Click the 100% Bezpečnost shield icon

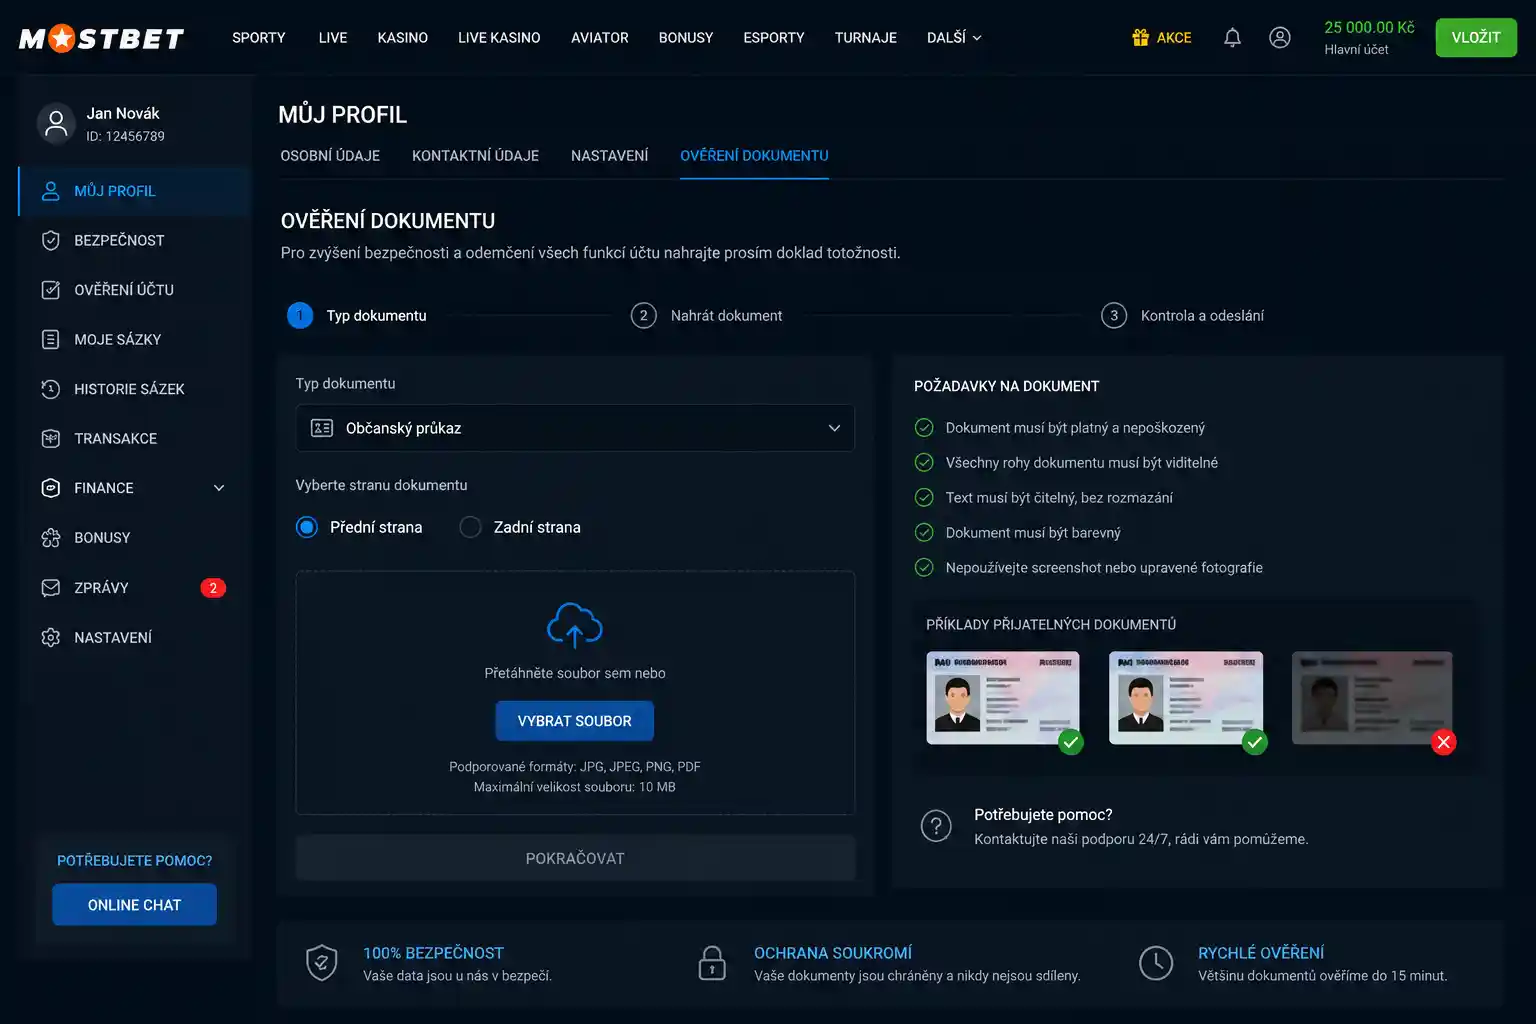click(x=321, y=963)
